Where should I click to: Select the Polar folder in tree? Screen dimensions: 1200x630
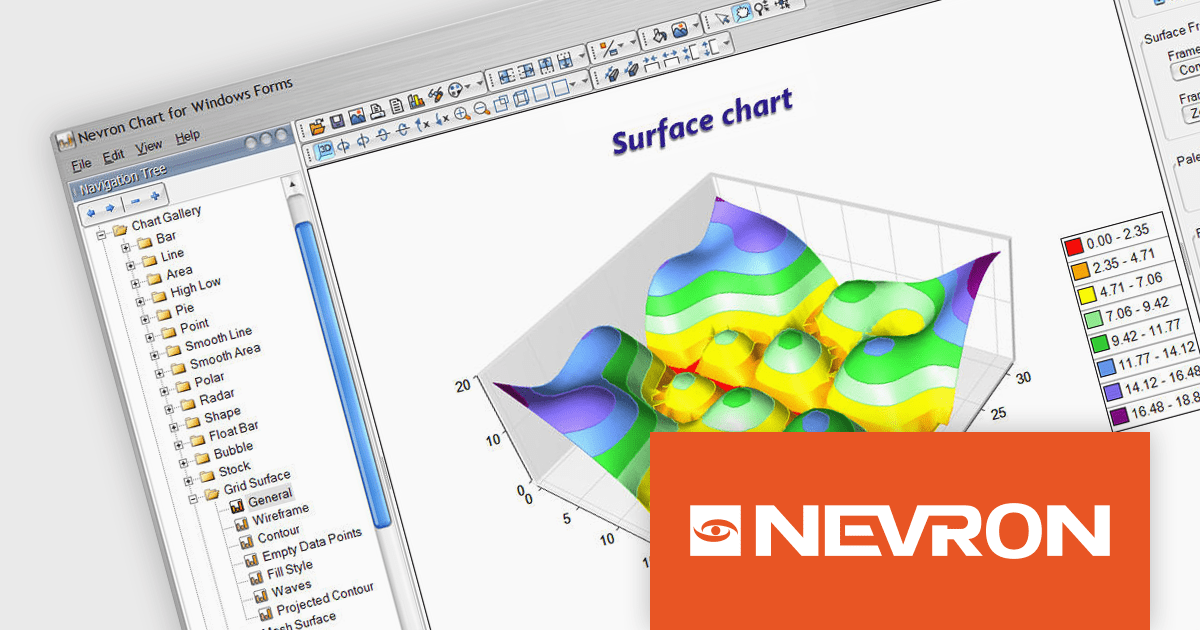[208, 381]
